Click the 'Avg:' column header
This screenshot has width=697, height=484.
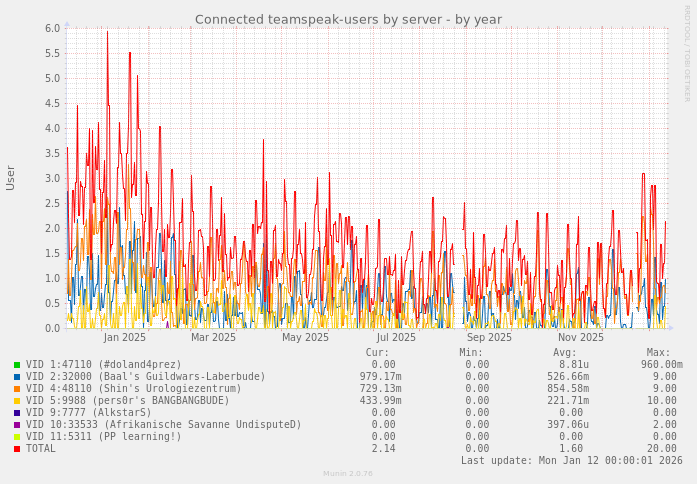tap(565, 353)
